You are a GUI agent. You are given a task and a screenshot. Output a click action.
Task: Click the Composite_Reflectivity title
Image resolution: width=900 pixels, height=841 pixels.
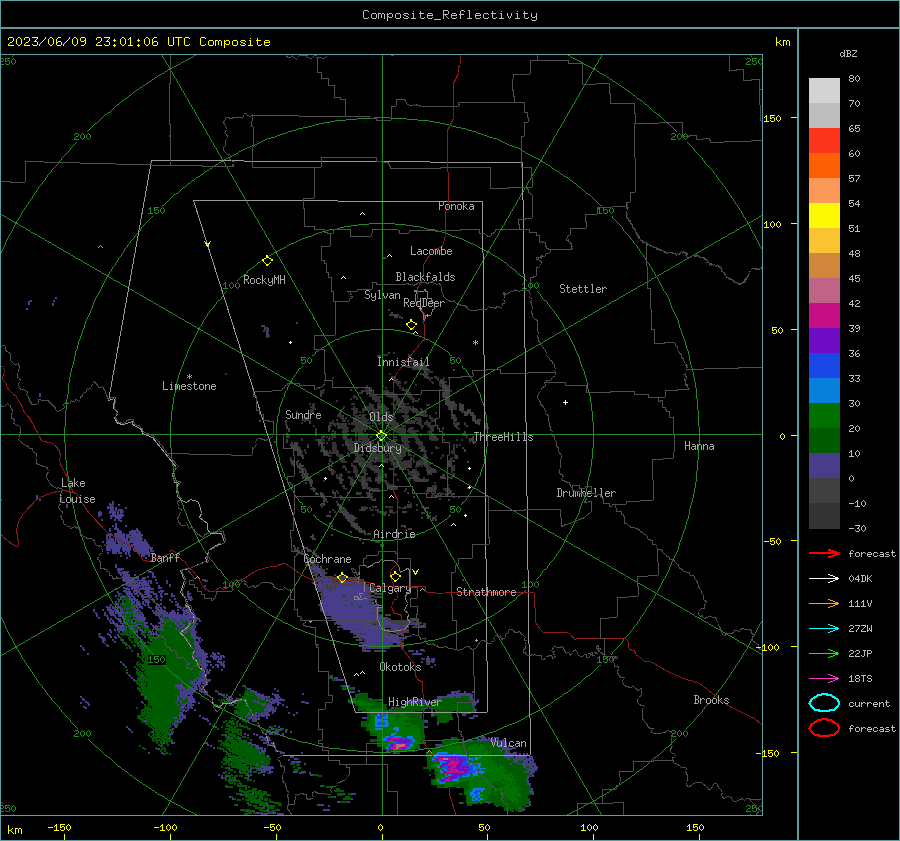[x=449, y=15]
